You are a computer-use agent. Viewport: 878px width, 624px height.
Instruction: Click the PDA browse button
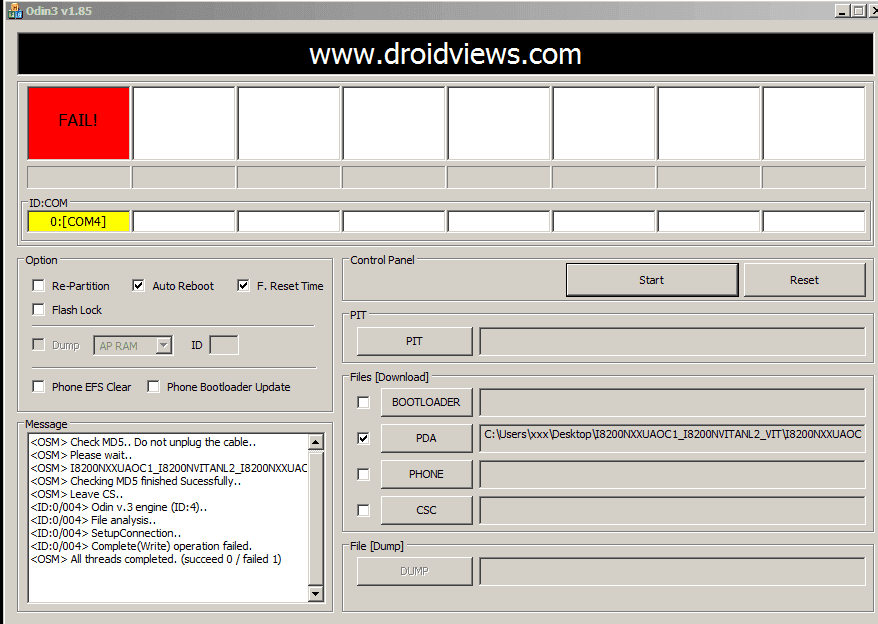426,438
